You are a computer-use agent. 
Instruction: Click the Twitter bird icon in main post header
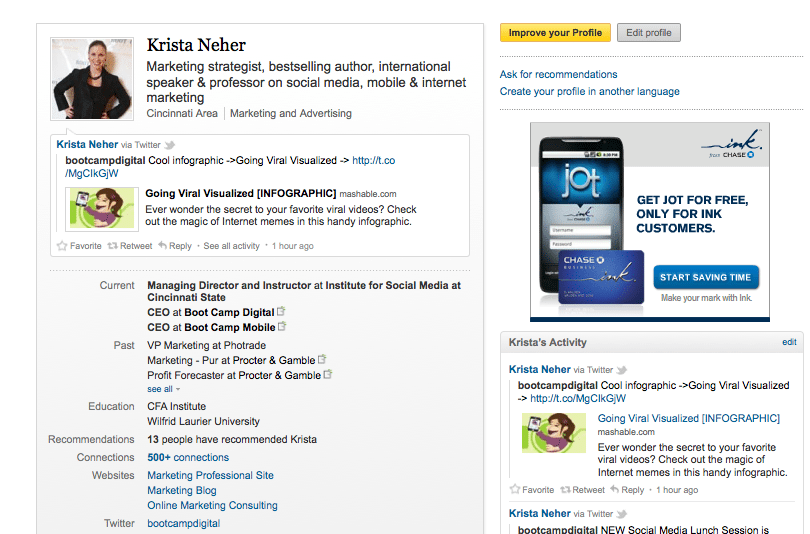[x=169, y=145]
